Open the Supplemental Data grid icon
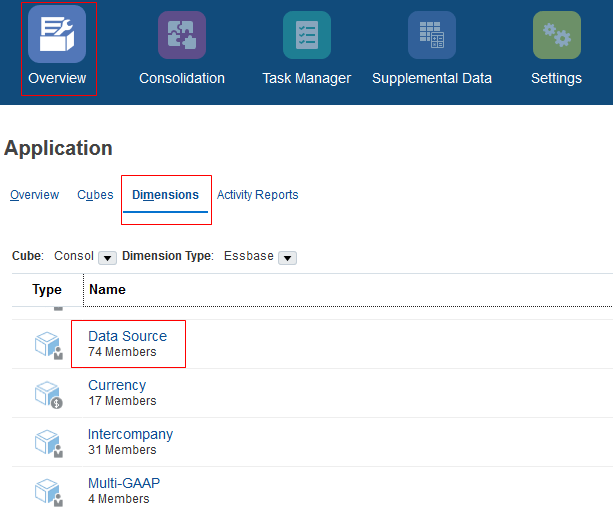Viewport: 613px width, 511px height. [432, 35]
